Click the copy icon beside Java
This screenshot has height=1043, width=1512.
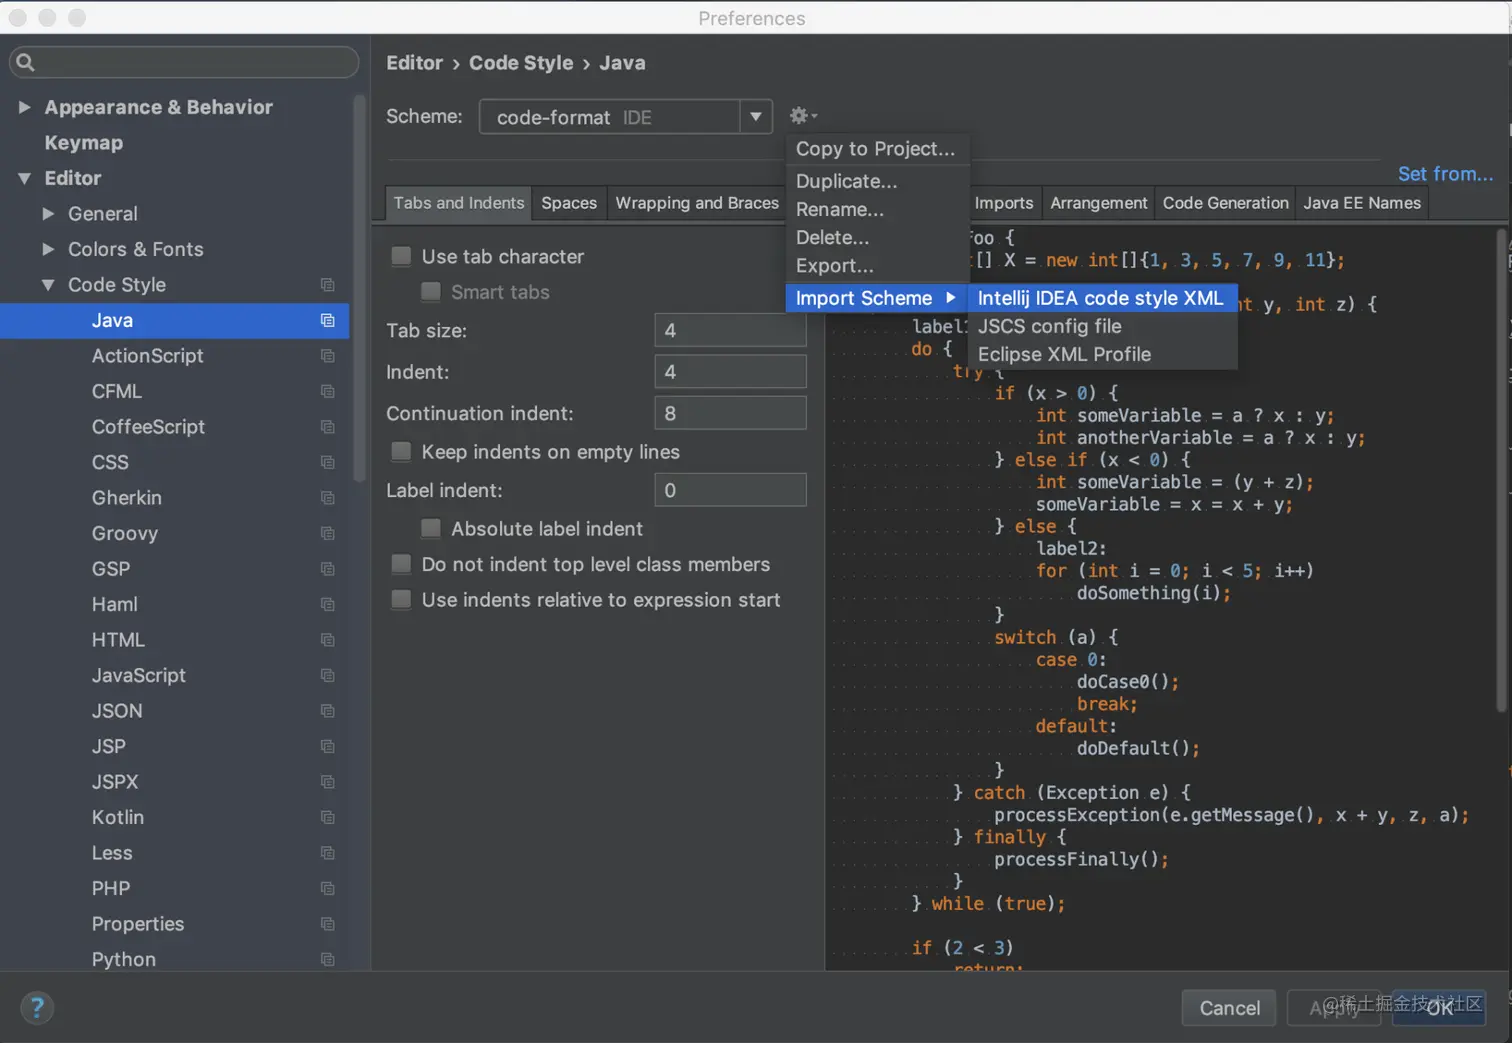tap(327, 320)
